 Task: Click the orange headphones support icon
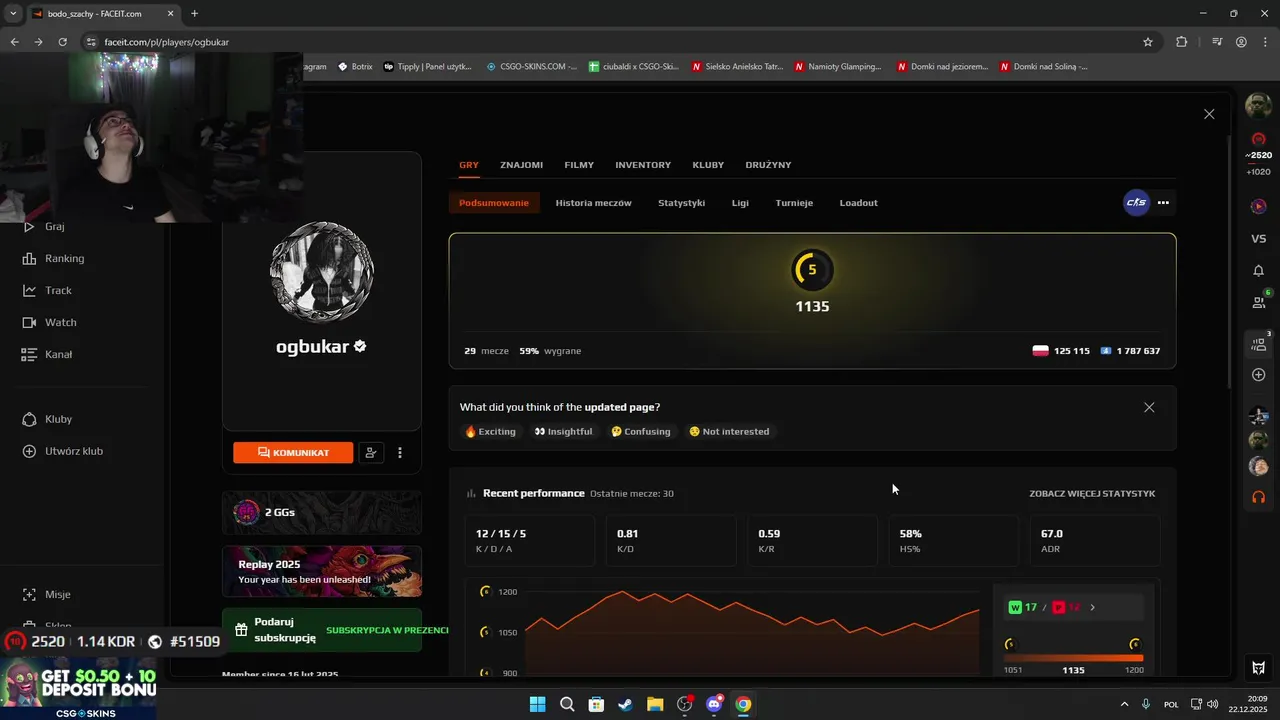tap(1259, 497)
